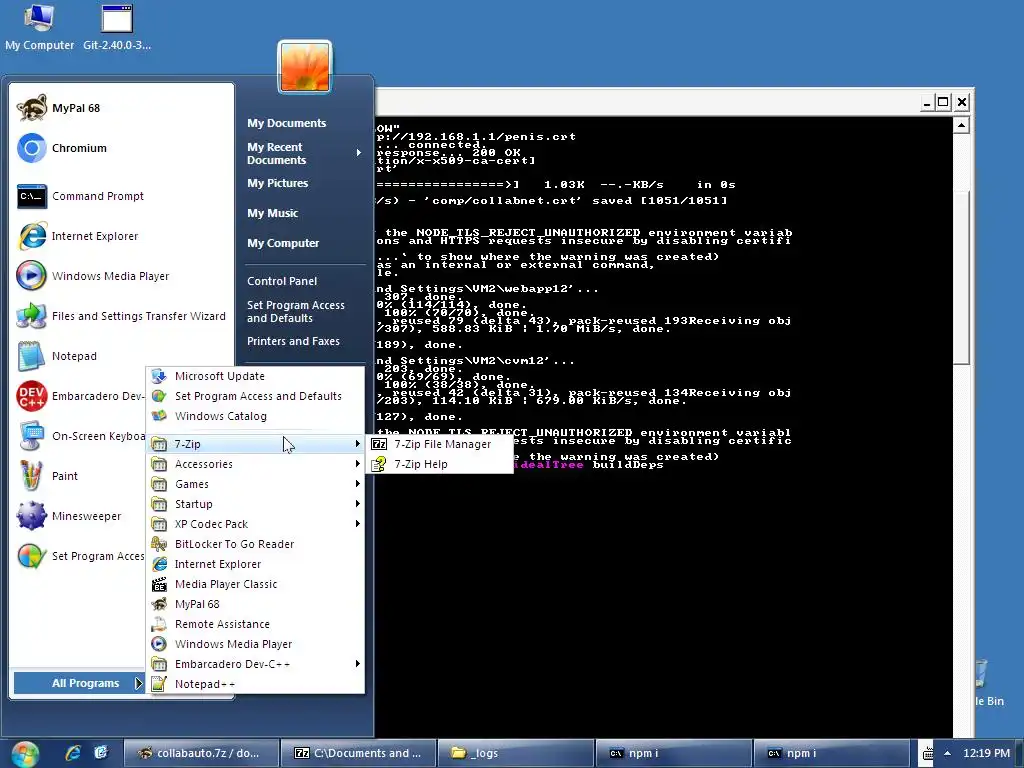
Task: Expand the Games program folder
Action: [256, 484]
